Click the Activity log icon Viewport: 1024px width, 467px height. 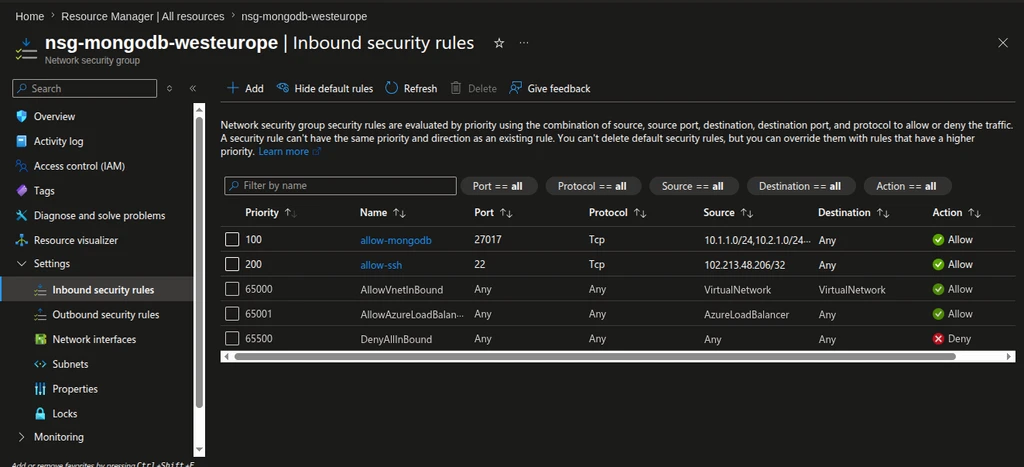[x=22, y=141]
